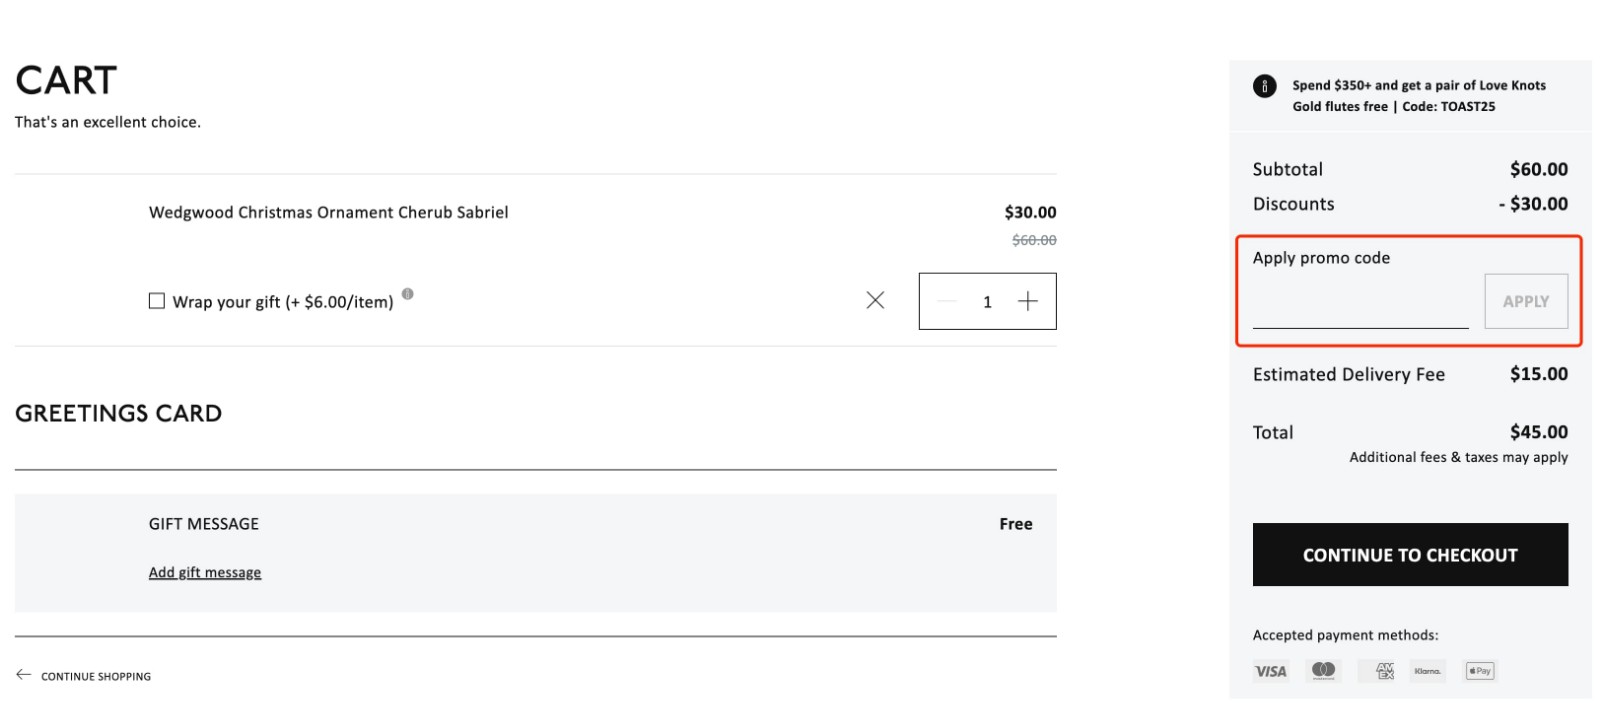The height and width of the screenshot is (703, 1600).
Task: Remove the Wedgwood ornament with the X icon
Action: (875, 300)
